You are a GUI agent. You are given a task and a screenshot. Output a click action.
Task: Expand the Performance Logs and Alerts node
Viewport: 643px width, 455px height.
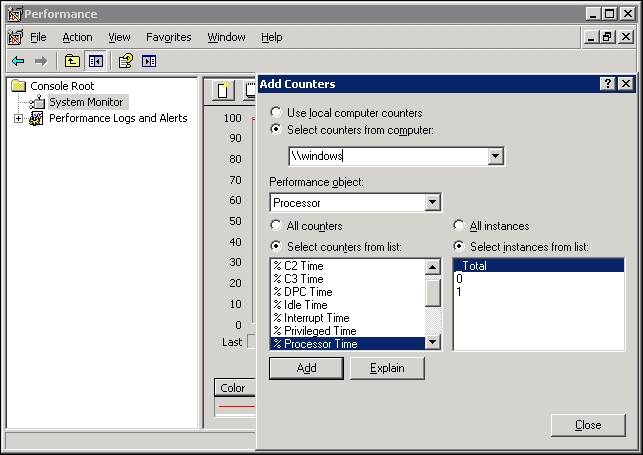coord(18,118)
